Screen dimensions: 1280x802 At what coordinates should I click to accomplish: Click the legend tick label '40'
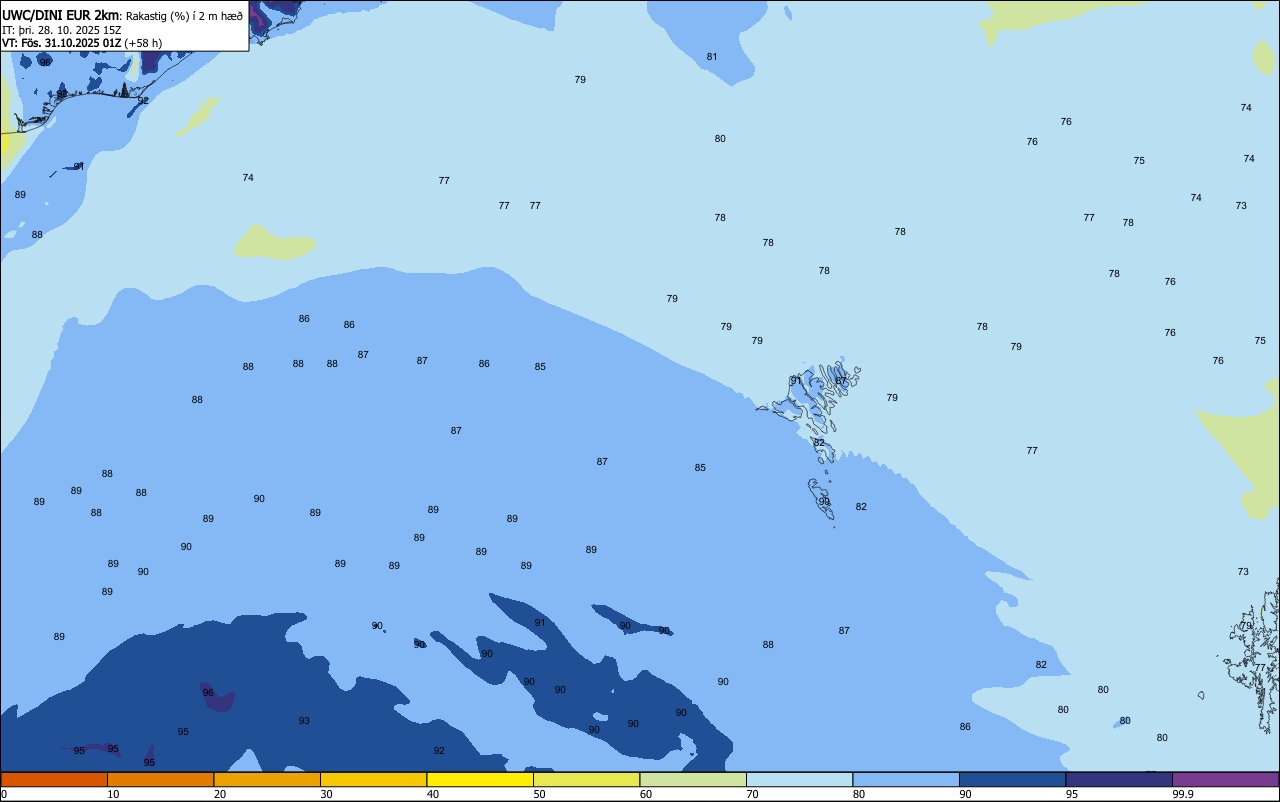pos(432,794)
